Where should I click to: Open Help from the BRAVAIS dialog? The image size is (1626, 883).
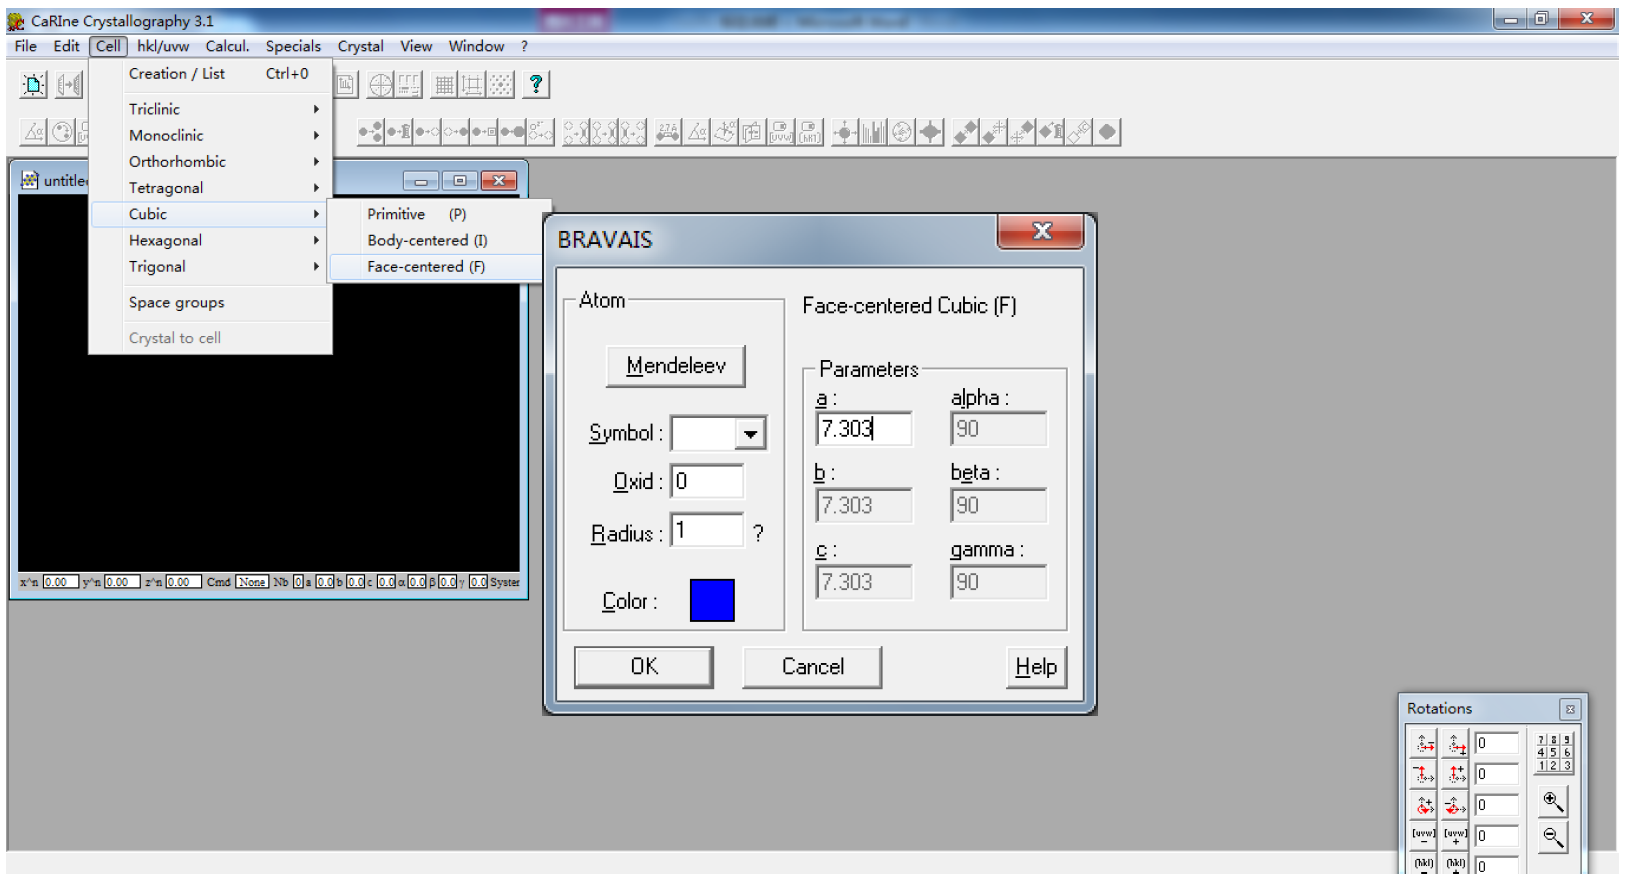1036,667
